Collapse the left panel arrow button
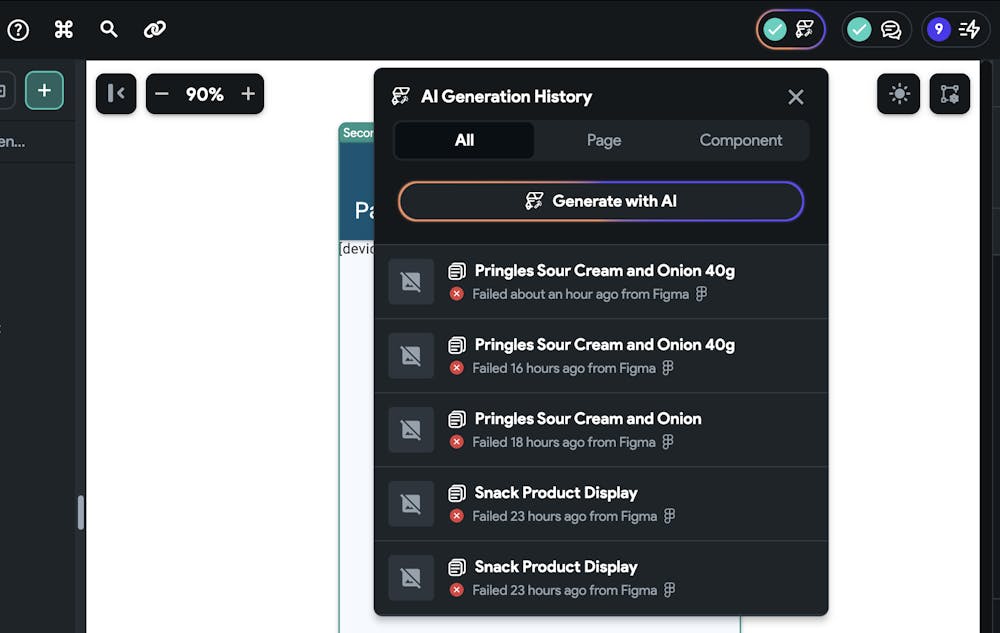Screen dimensions: 1000x633 (x=116, y=94)
